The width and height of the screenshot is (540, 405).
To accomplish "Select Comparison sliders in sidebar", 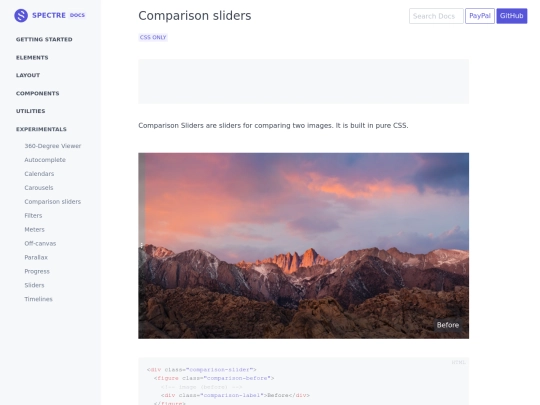I will click(x=53, y=201).
